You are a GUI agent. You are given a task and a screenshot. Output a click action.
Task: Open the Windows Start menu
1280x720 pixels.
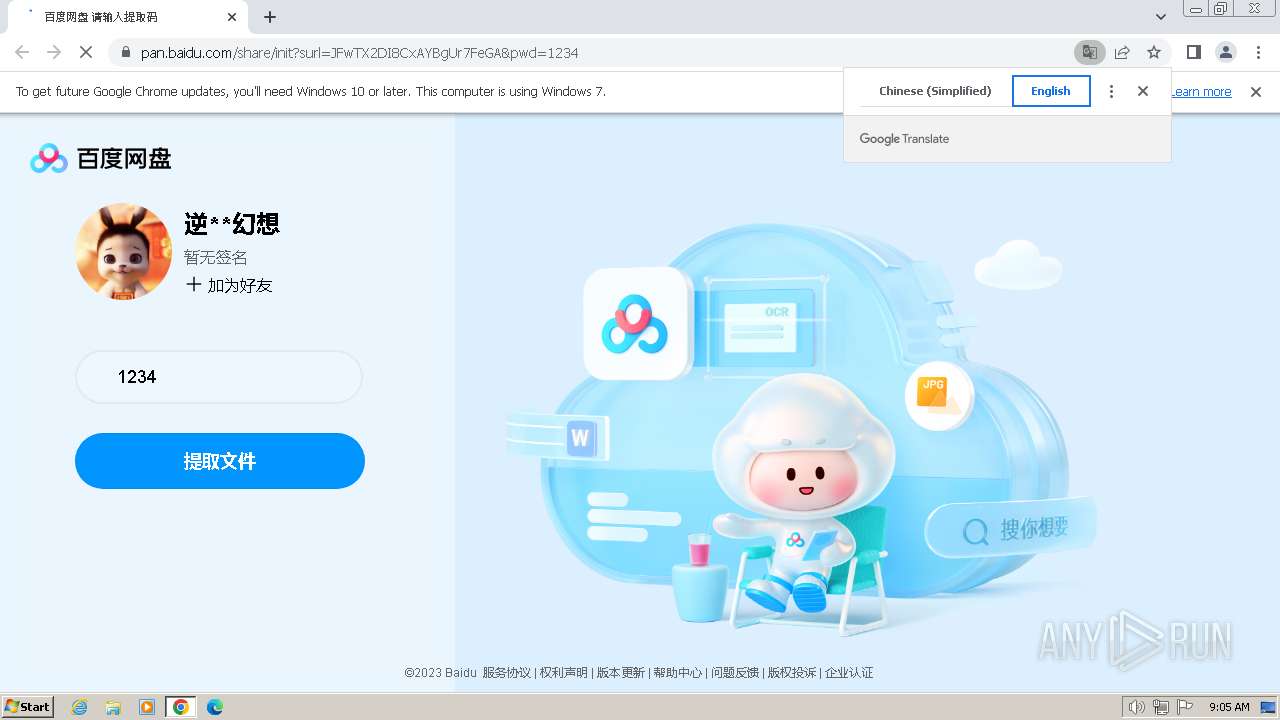[x=28, y=707]
